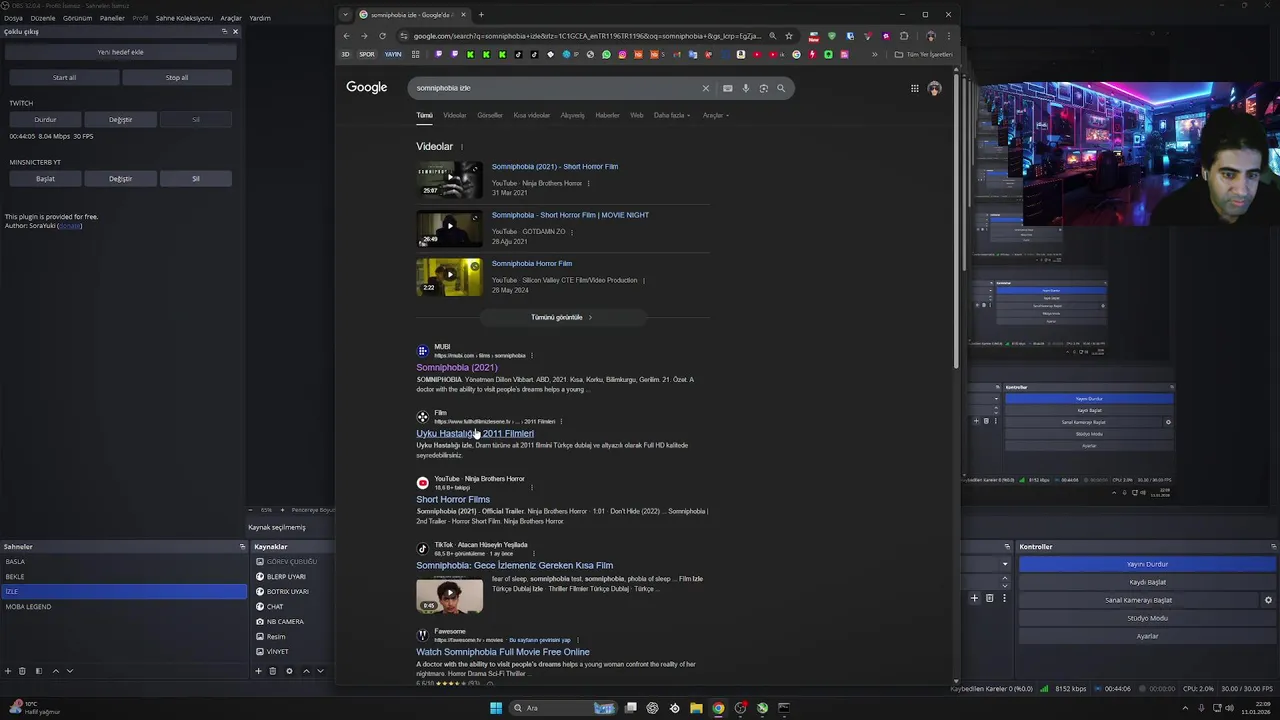Click Chrome address bar URL
Image resolution: width=1280 pixels, height=720 pixels.
[586, 36]
